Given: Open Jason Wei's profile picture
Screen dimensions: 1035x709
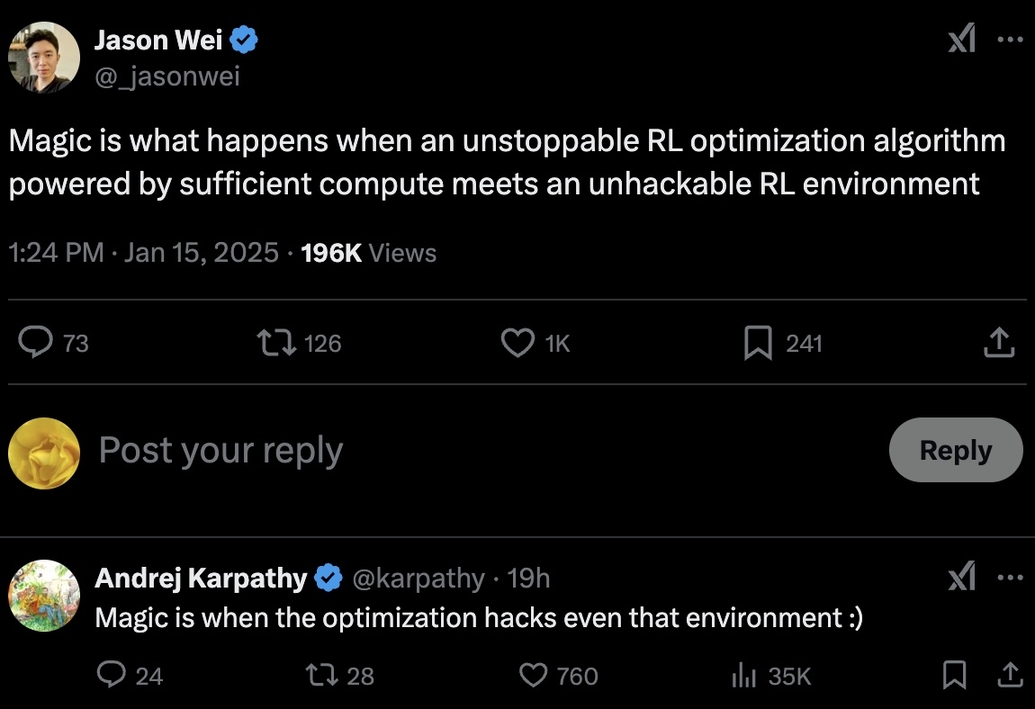Looking at the screenshot, I should tap(44, 58).
